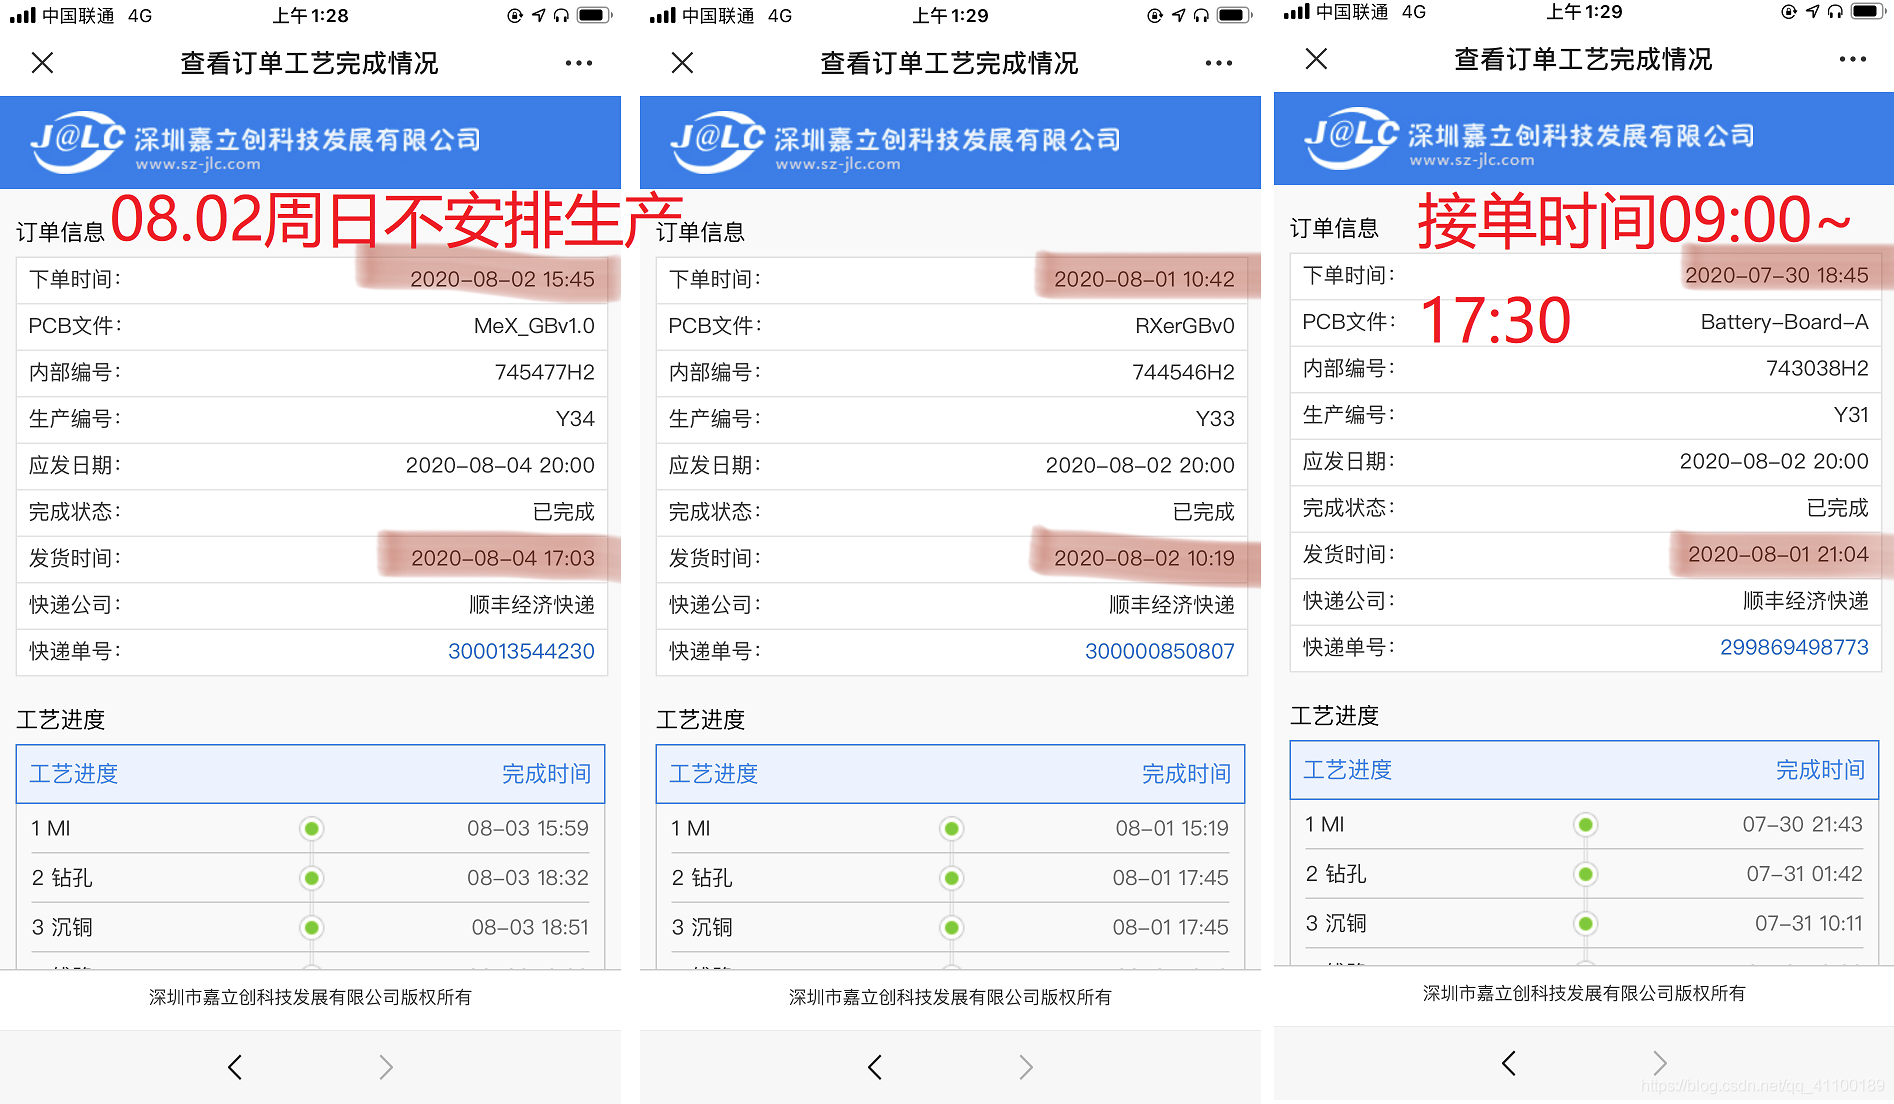Tap the 工艺进度 column header
1894x1104 pixels.
coord(74,773)
